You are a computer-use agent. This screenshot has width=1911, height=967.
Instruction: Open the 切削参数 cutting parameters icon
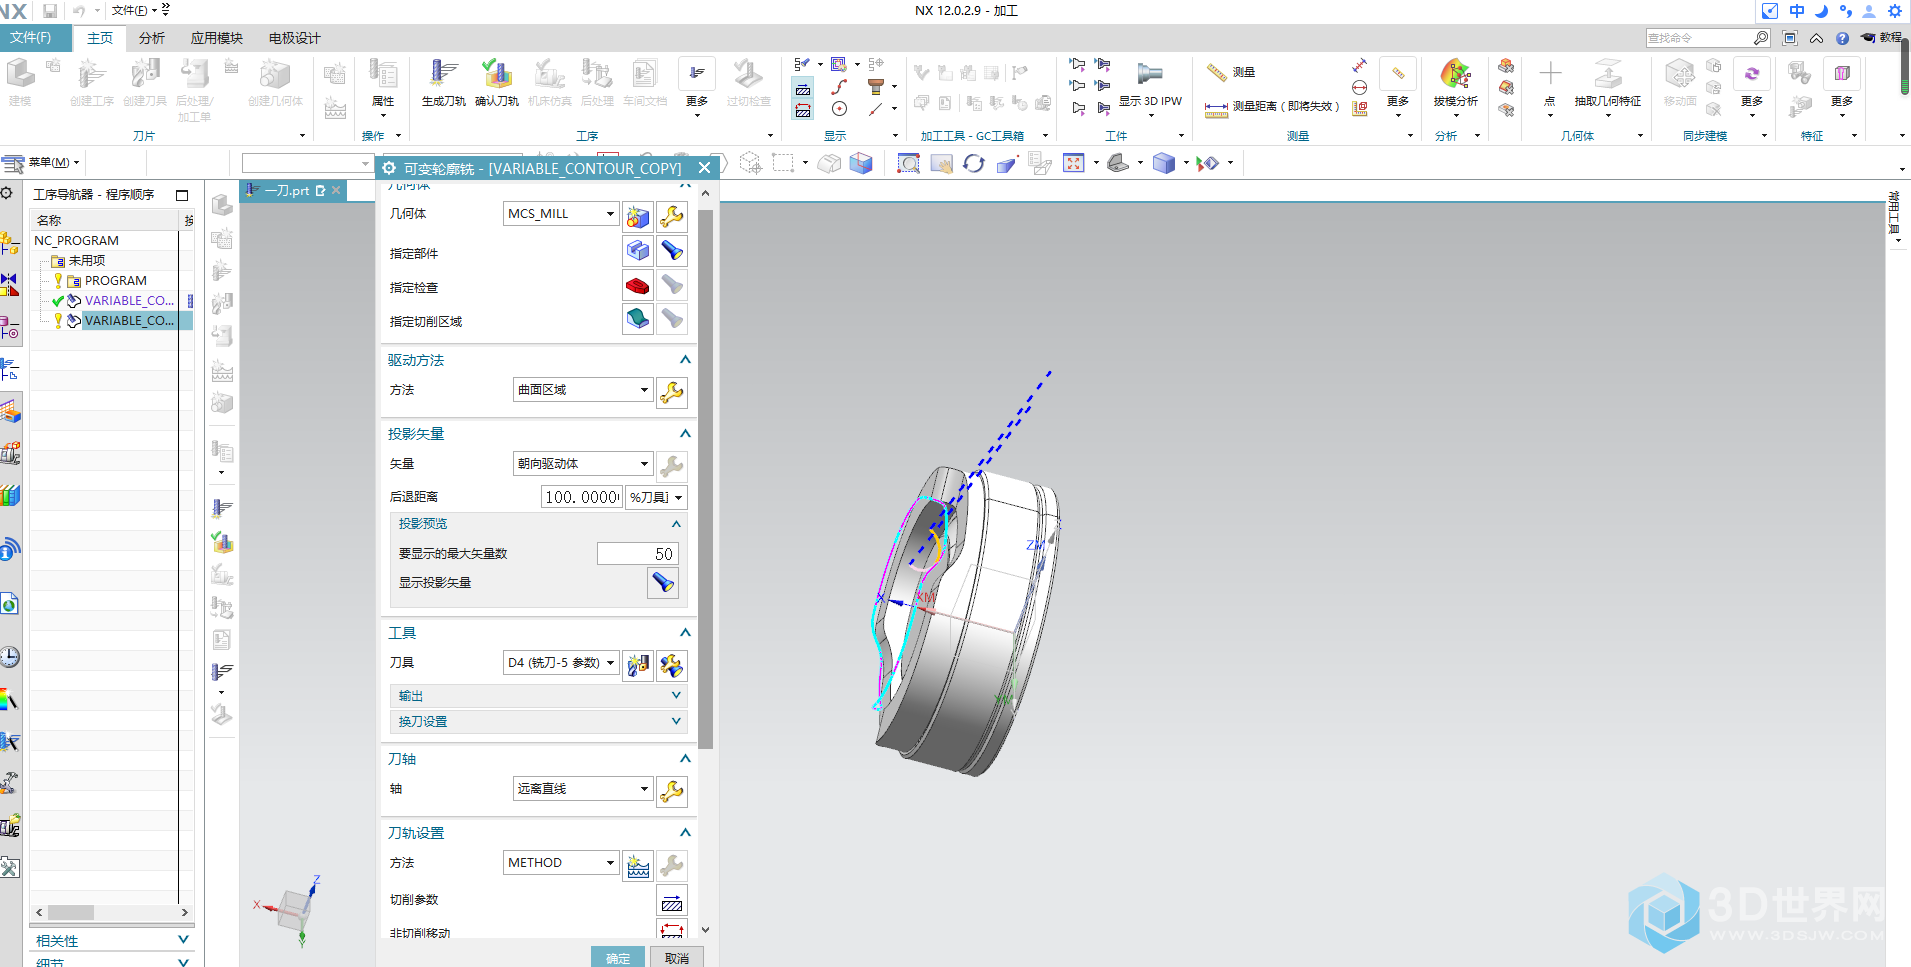[x=672, y=901]
